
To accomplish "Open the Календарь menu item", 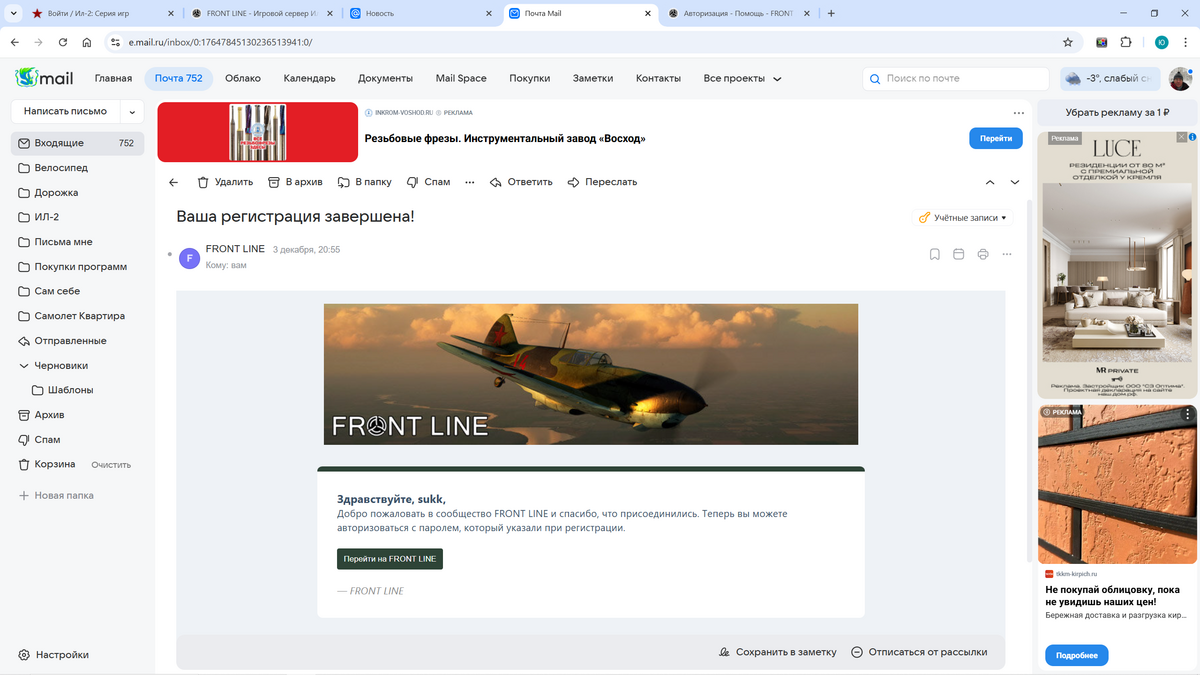I will coord(309,78).
